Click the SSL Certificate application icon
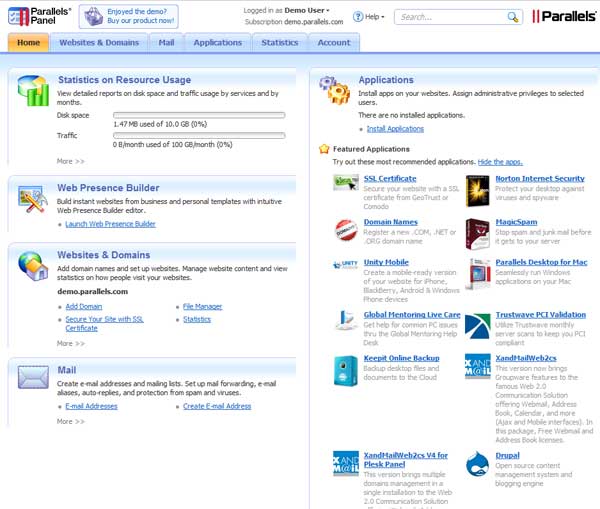Viewport: 600px width, 509px height. point(346,183)
